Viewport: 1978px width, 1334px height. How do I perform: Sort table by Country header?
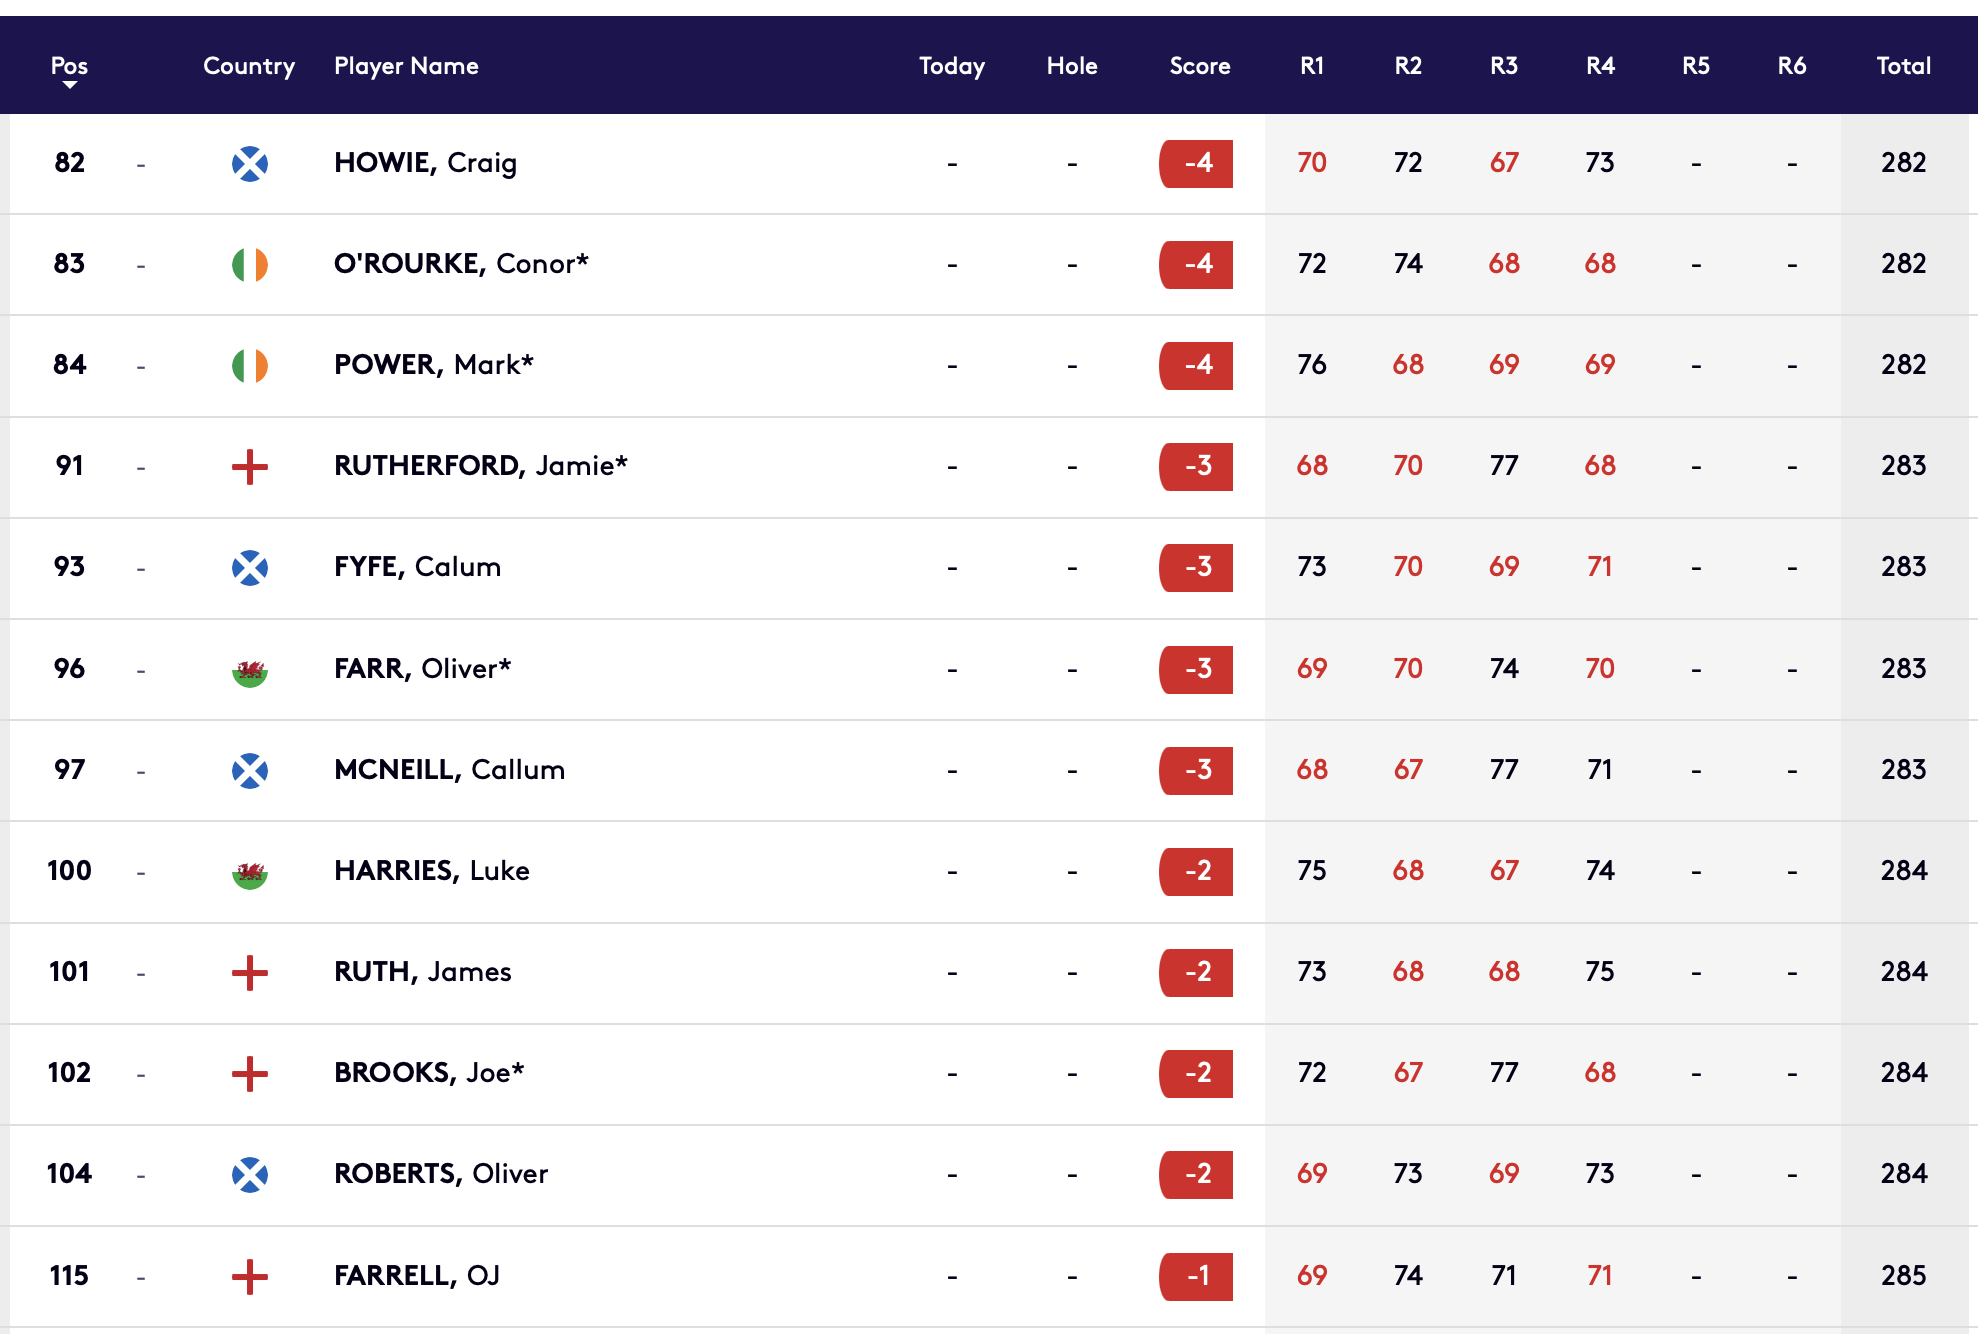pos(249,66)
